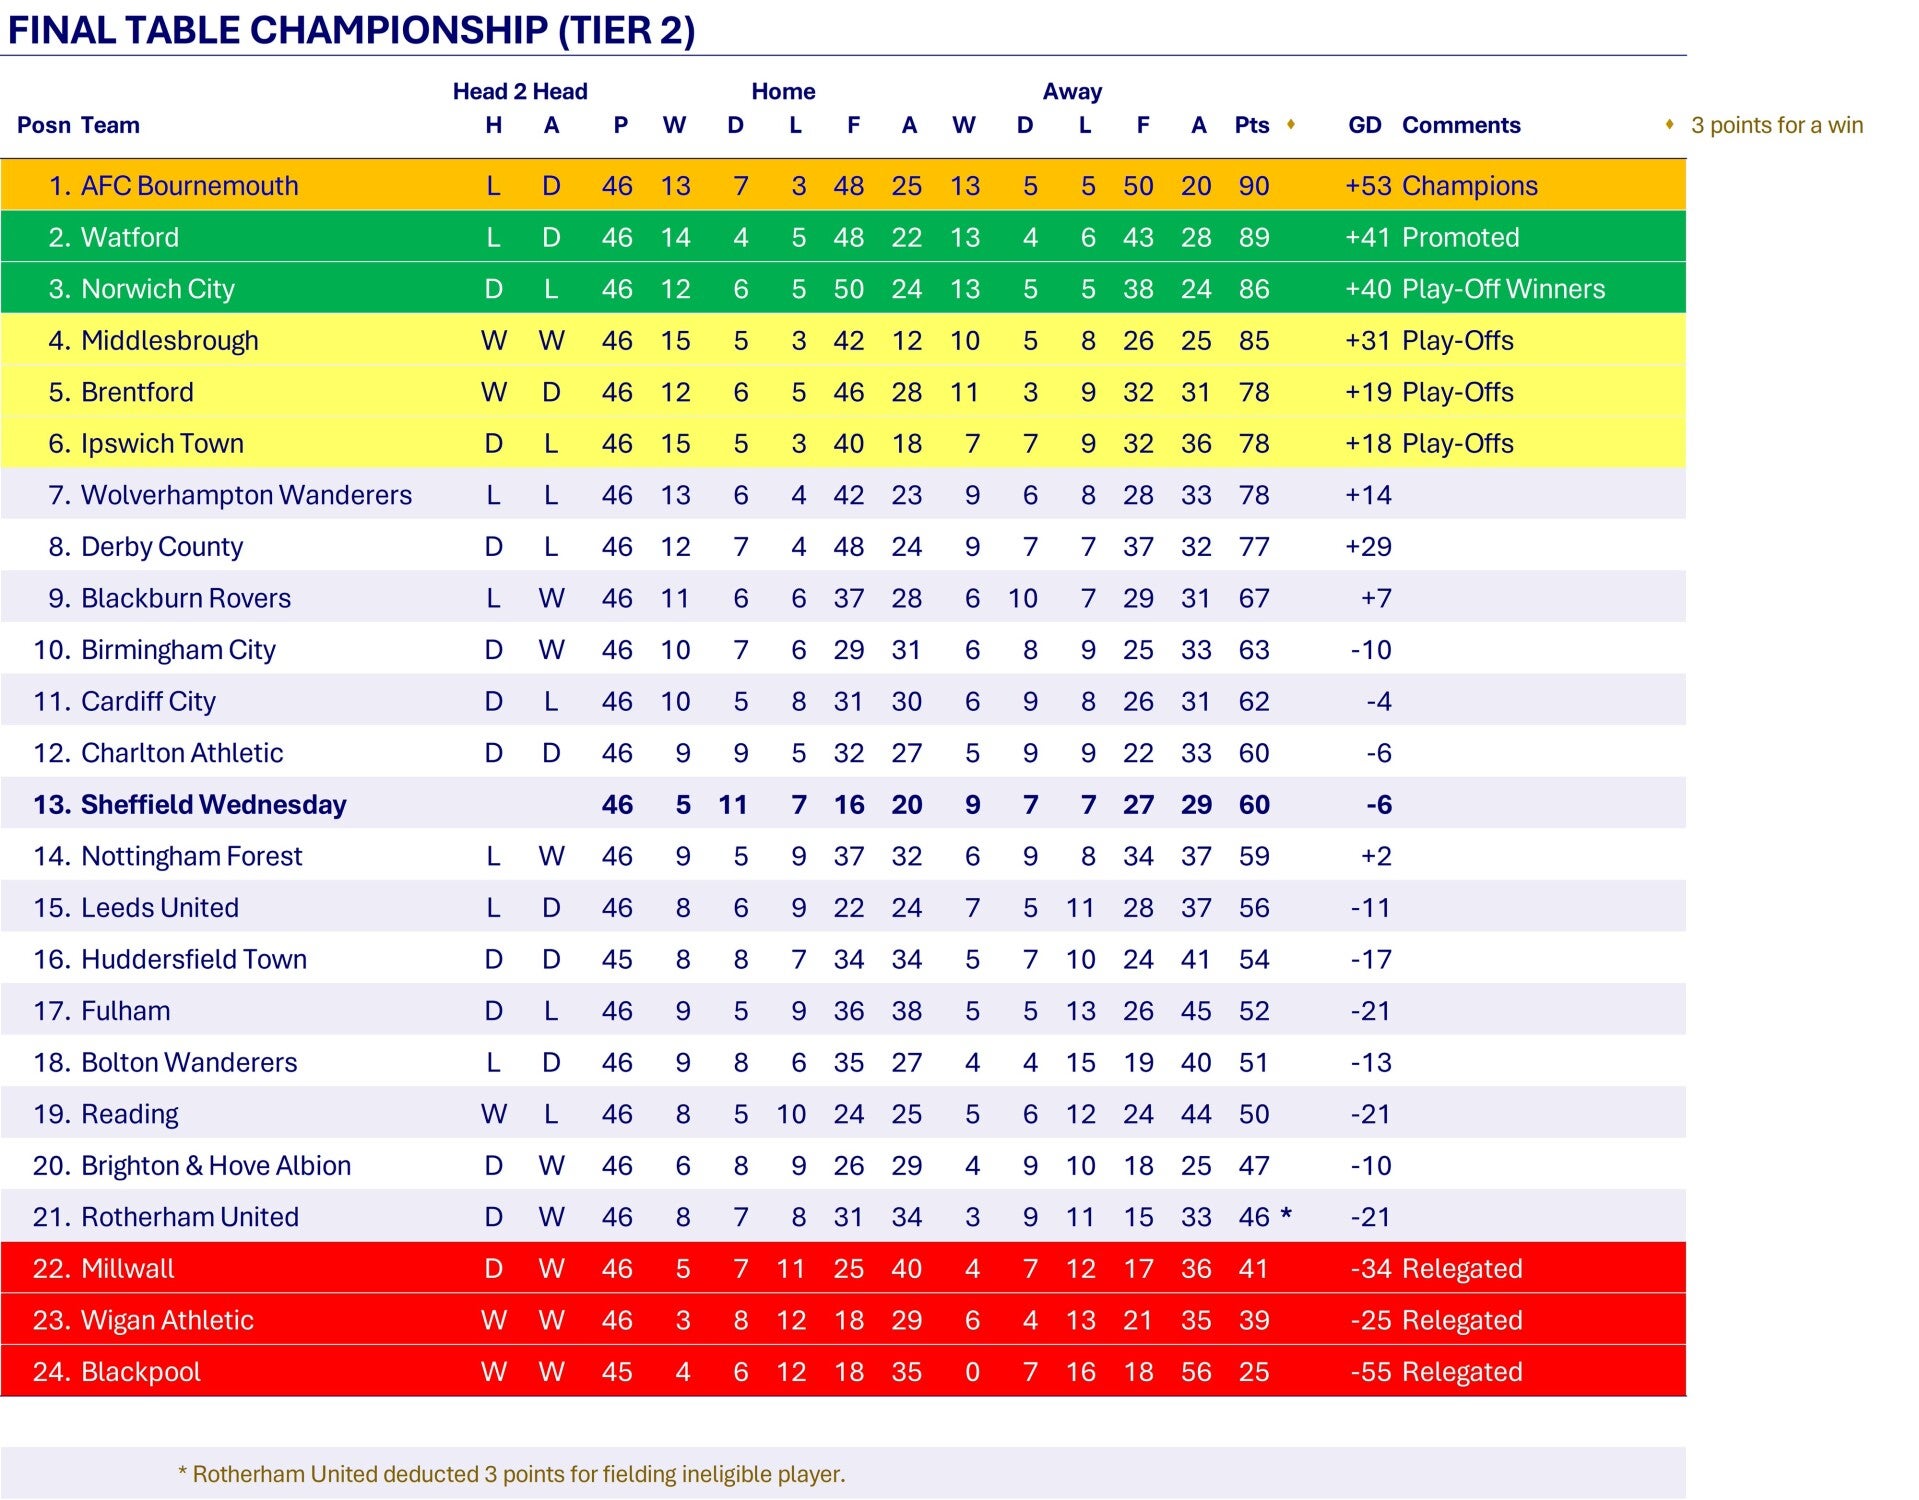This screenshot has height=1500, width=1919.
Task: Click Middlesbrough's +31 goal difference
Action: [x=1367, y=341]
